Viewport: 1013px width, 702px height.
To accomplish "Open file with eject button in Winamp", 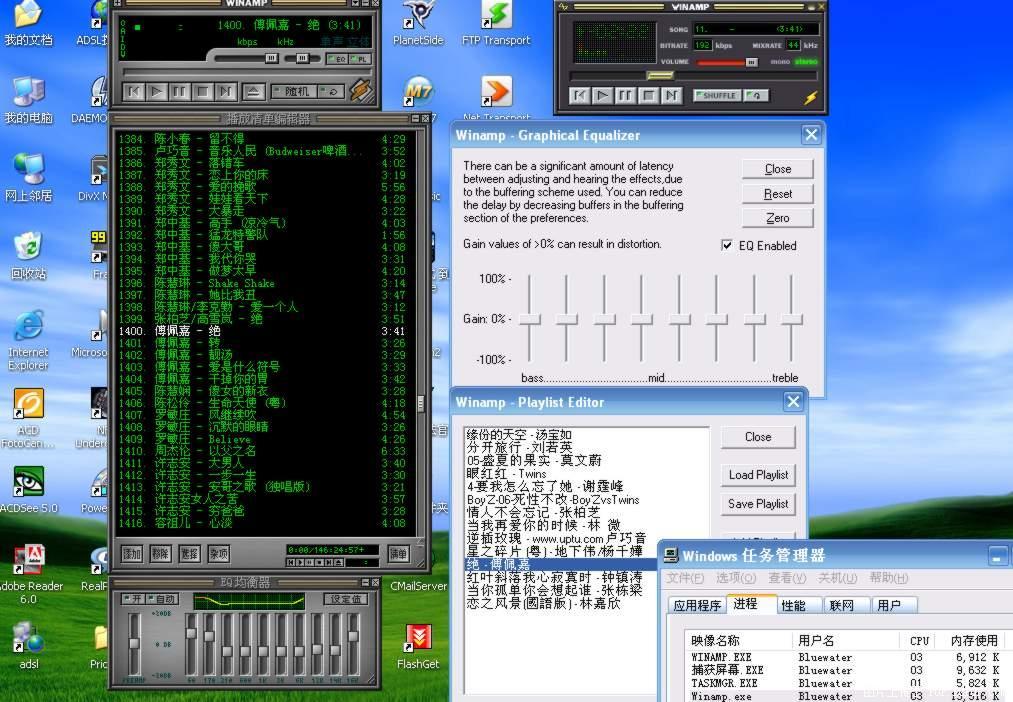I will coord(253,92).
